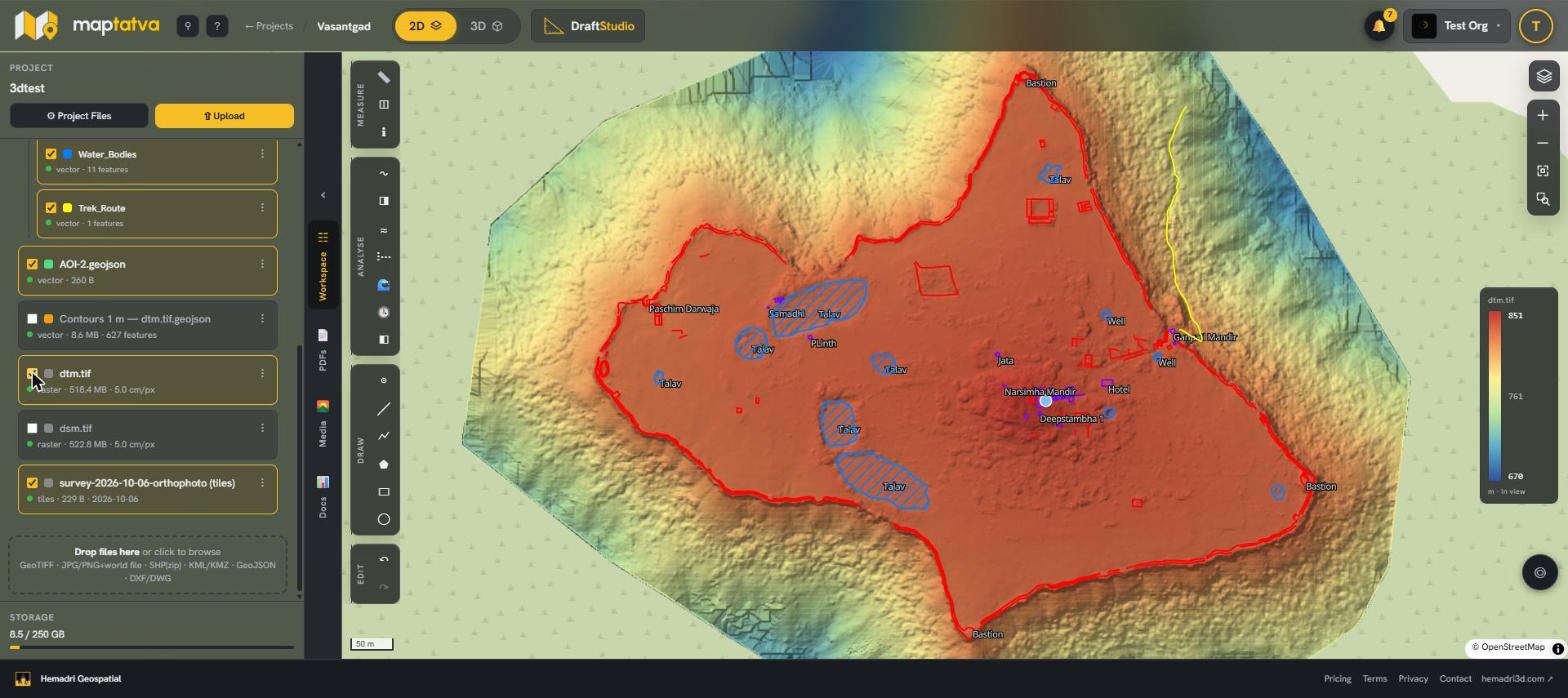Select the blue flood analysis tool
This screenshot has height=698, width=1568.
point(384,285)
